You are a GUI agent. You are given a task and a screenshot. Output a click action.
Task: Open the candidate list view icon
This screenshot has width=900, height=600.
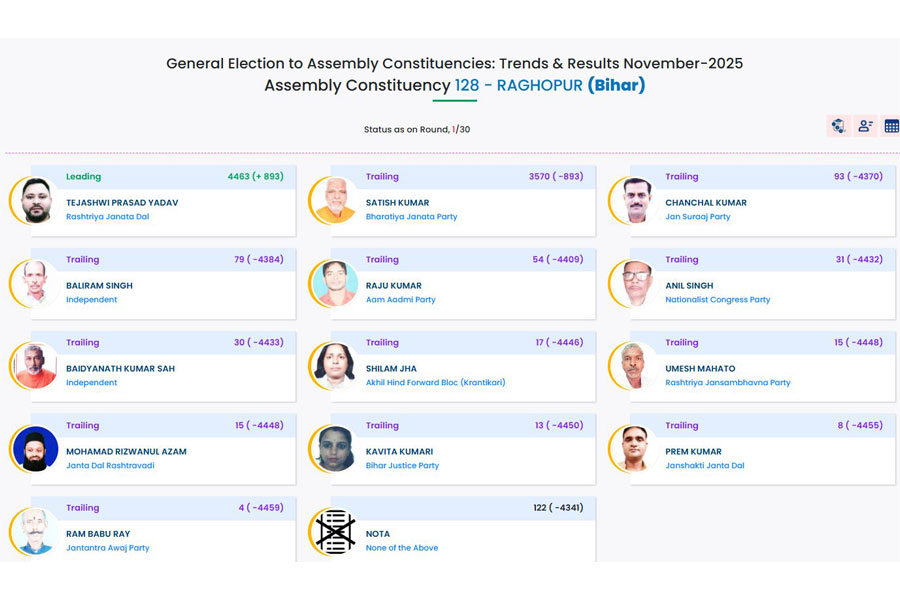865,126
